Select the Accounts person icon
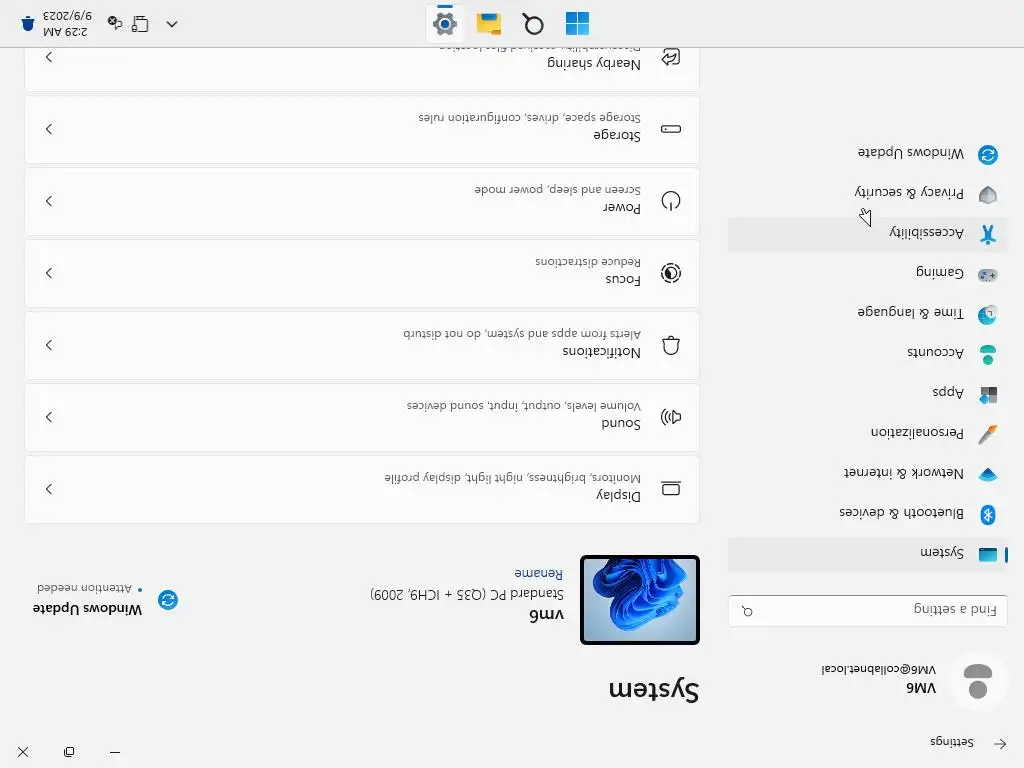1024x768 pixels. (987, 355)
